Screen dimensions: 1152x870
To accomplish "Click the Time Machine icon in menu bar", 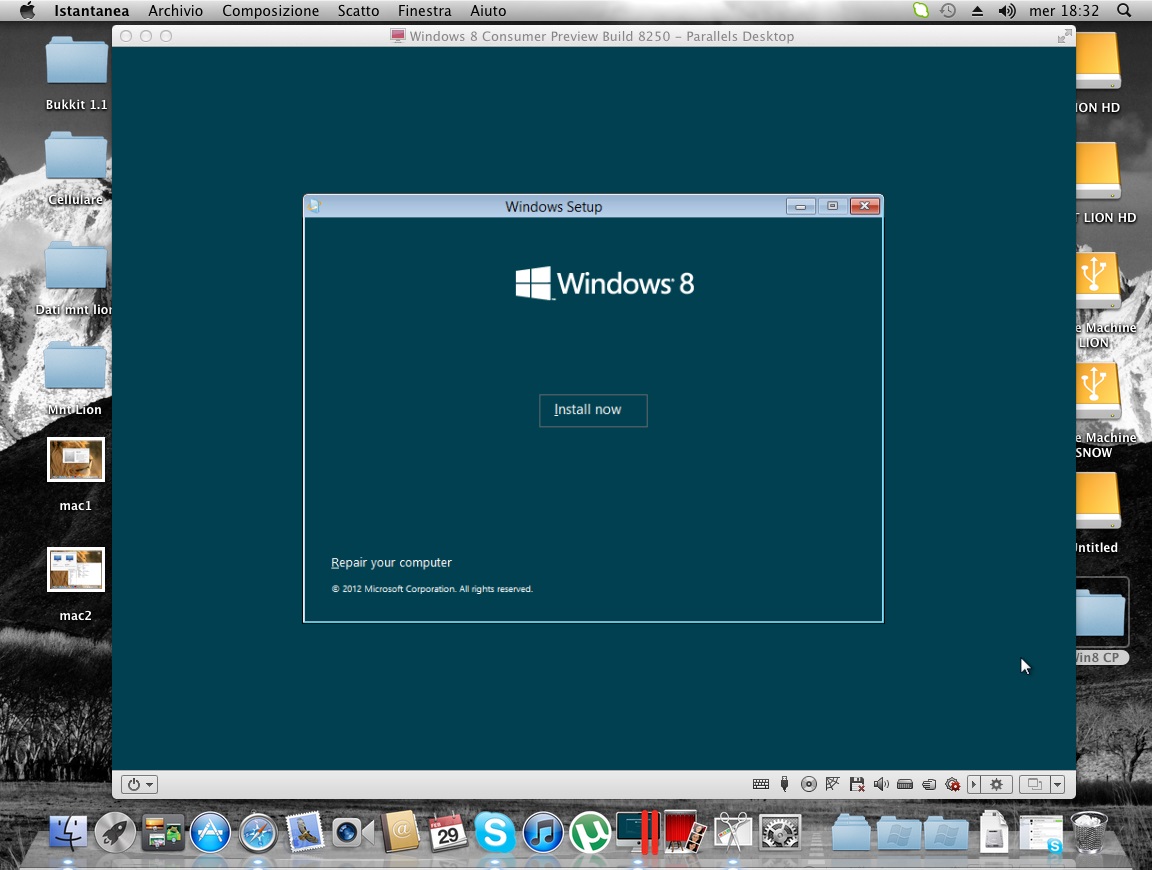I will 948,11.
